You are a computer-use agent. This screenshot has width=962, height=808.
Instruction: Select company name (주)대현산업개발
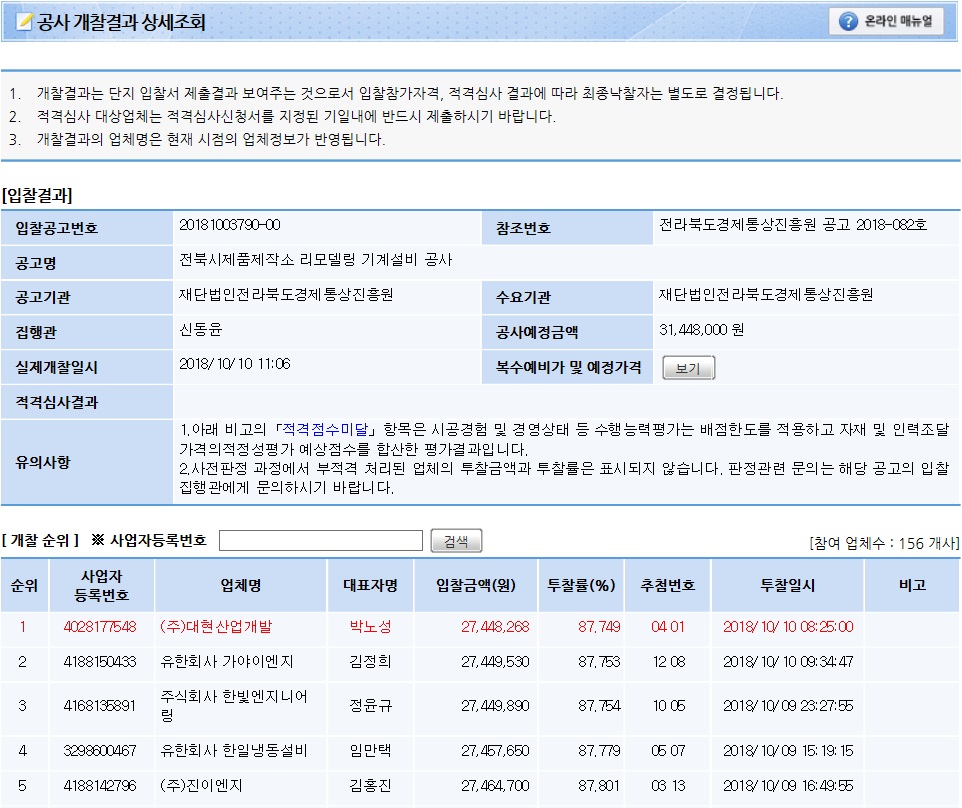pos(215,626)
